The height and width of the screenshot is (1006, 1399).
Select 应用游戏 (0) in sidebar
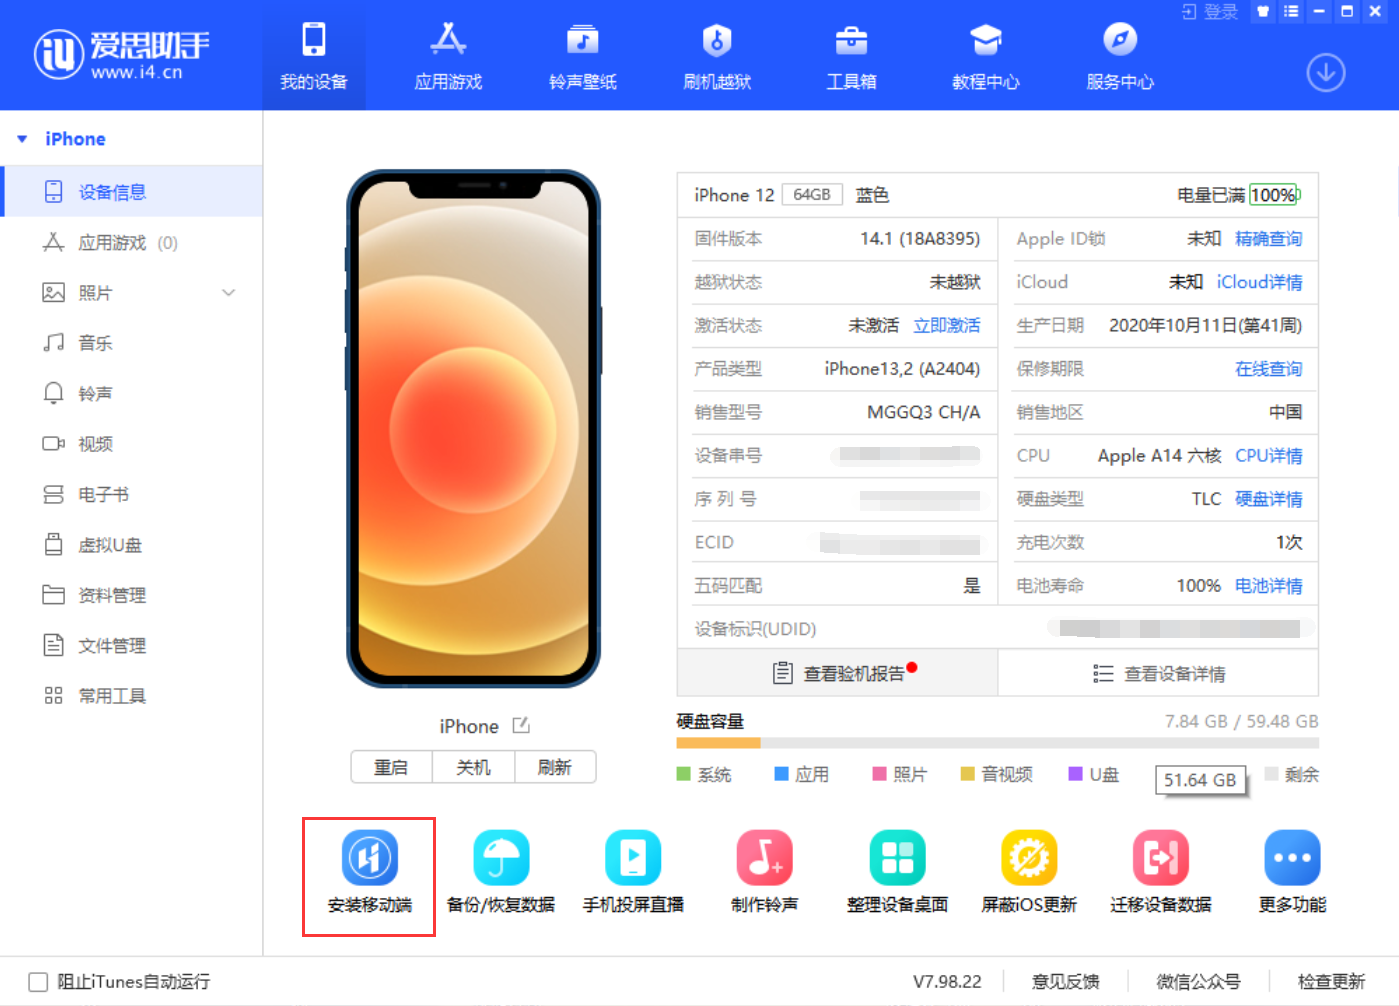[132, 243]
